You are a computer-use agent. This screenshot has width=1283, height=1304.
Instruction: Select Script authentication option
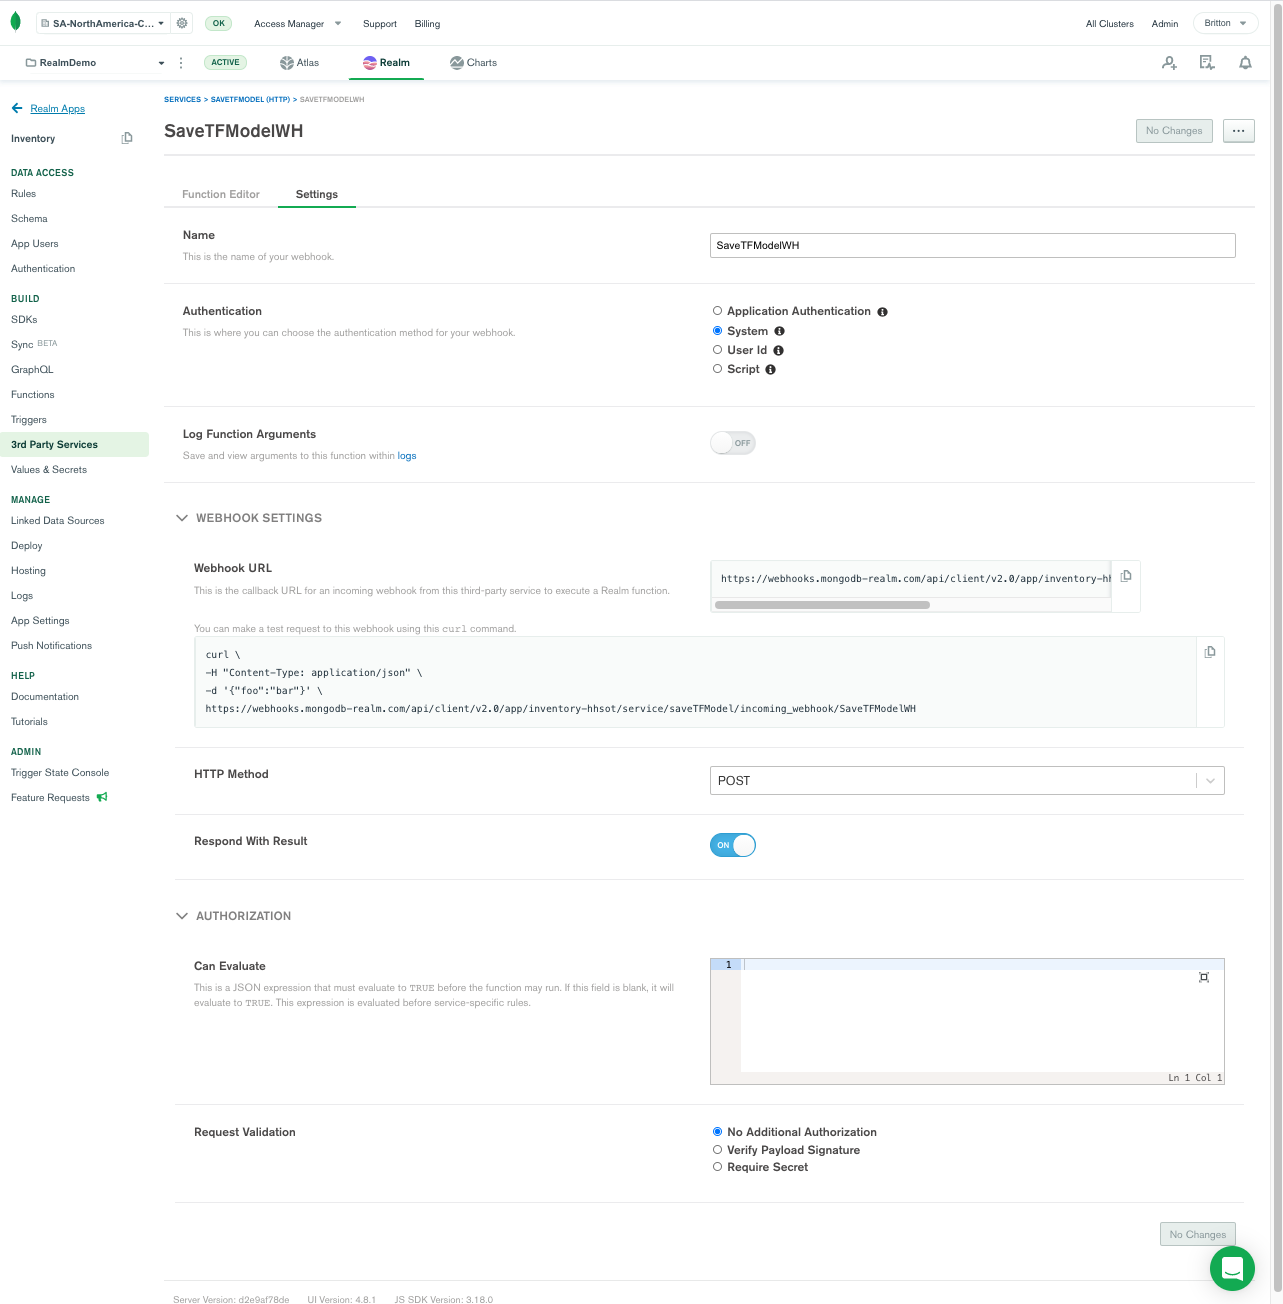point(717,368)
